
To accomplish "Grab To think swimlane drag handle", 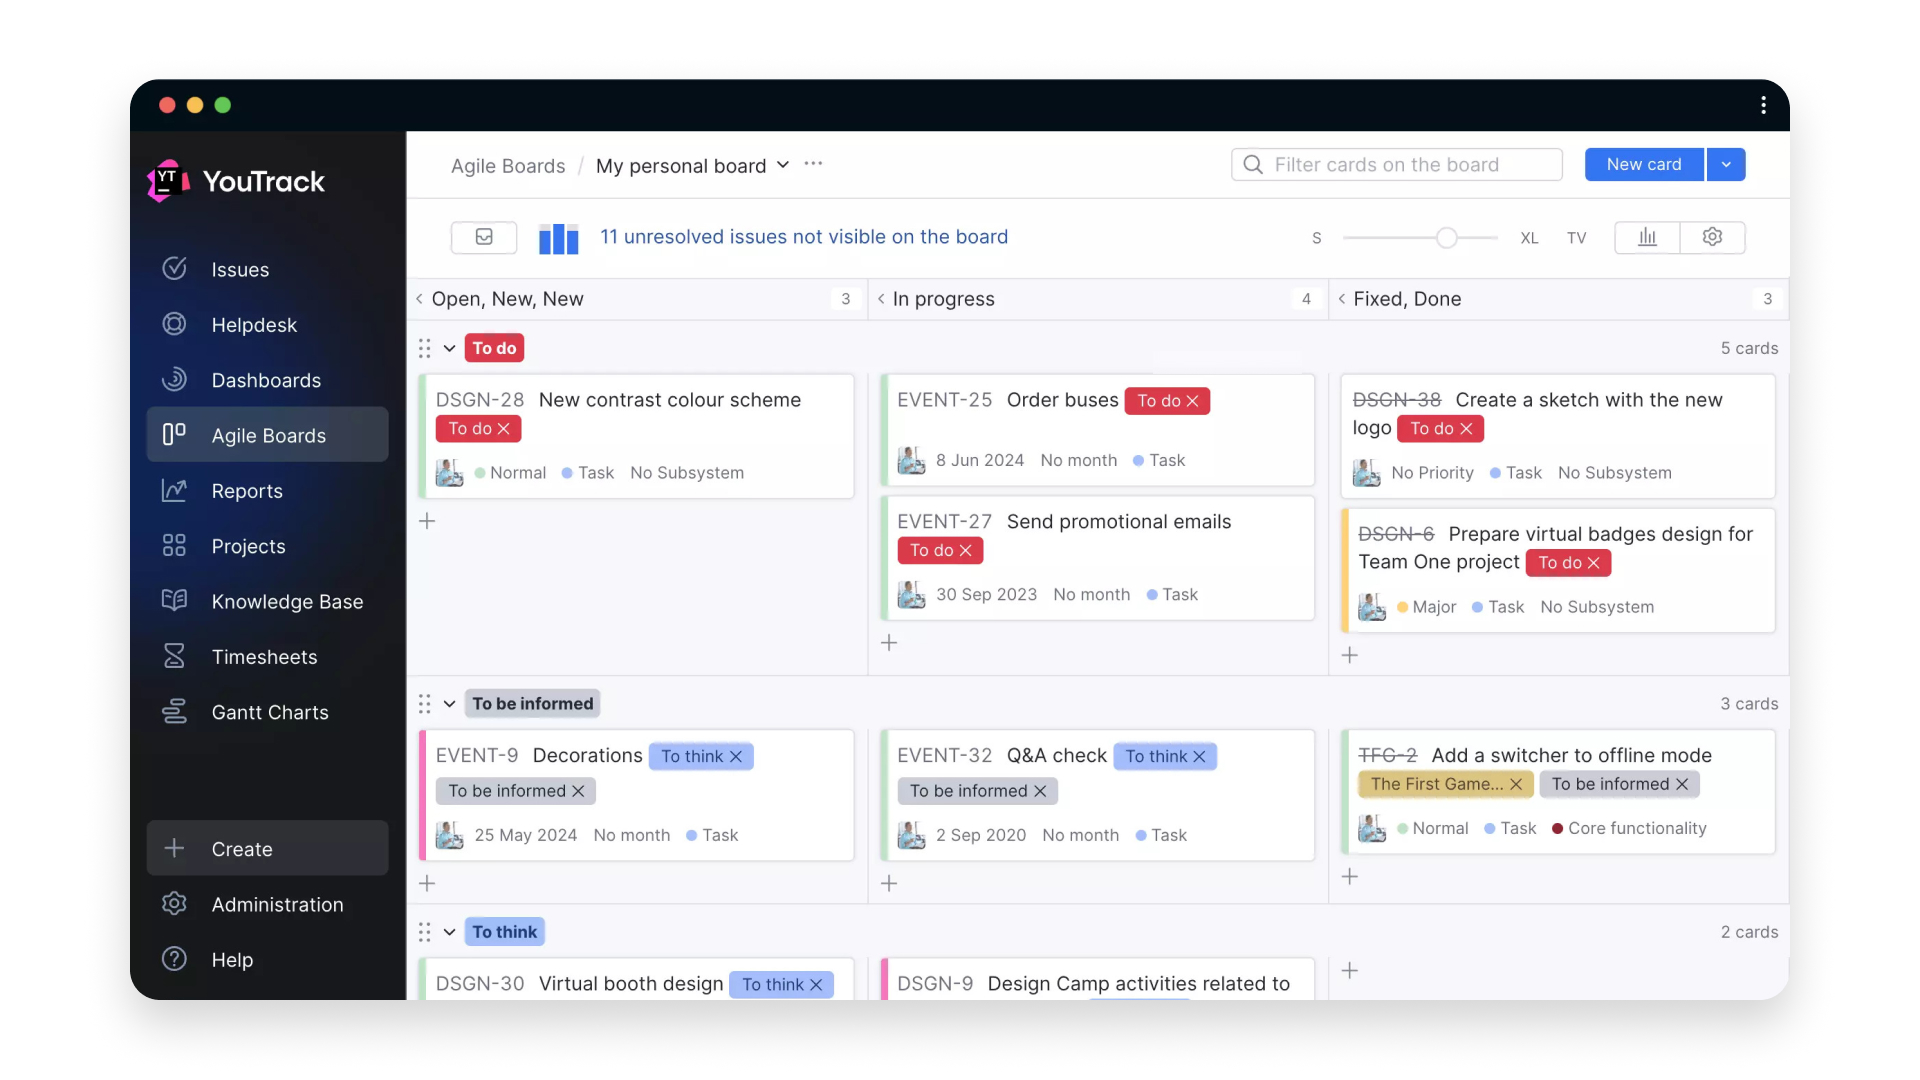I will click(x=425, y=932).
